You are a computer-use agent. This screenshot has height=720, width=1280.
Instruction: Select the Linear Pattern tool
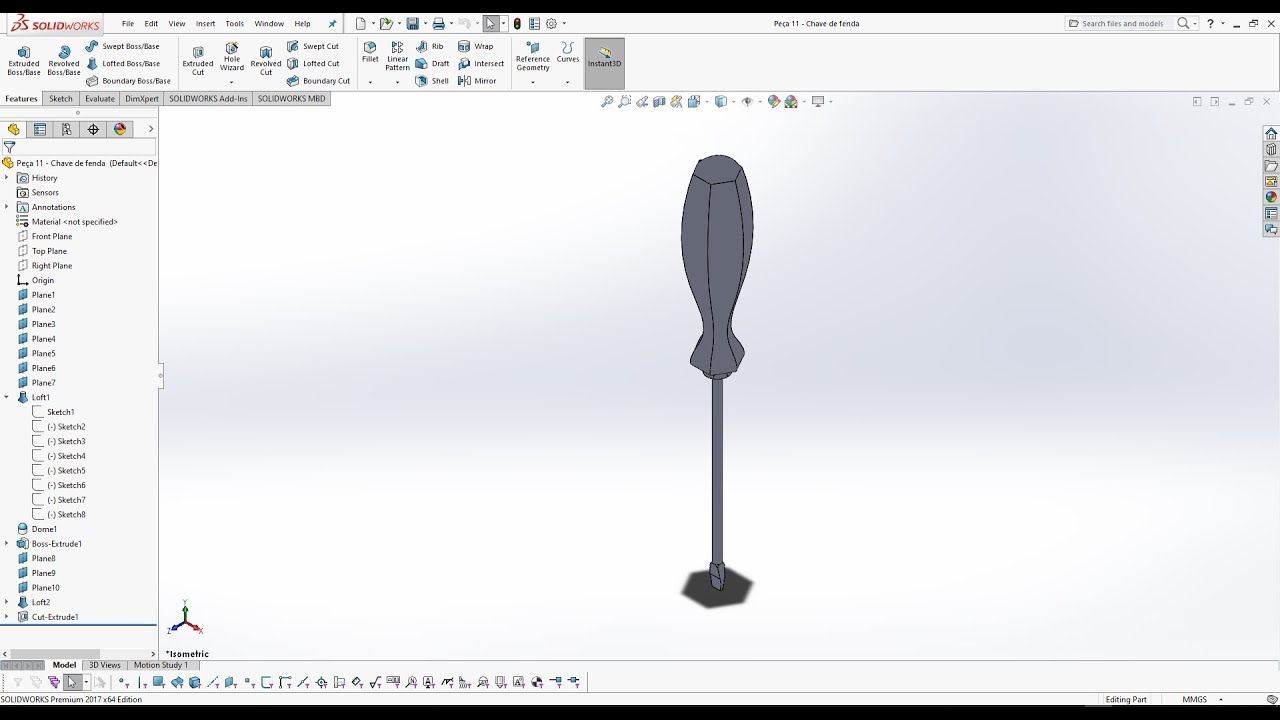(398, 57)
